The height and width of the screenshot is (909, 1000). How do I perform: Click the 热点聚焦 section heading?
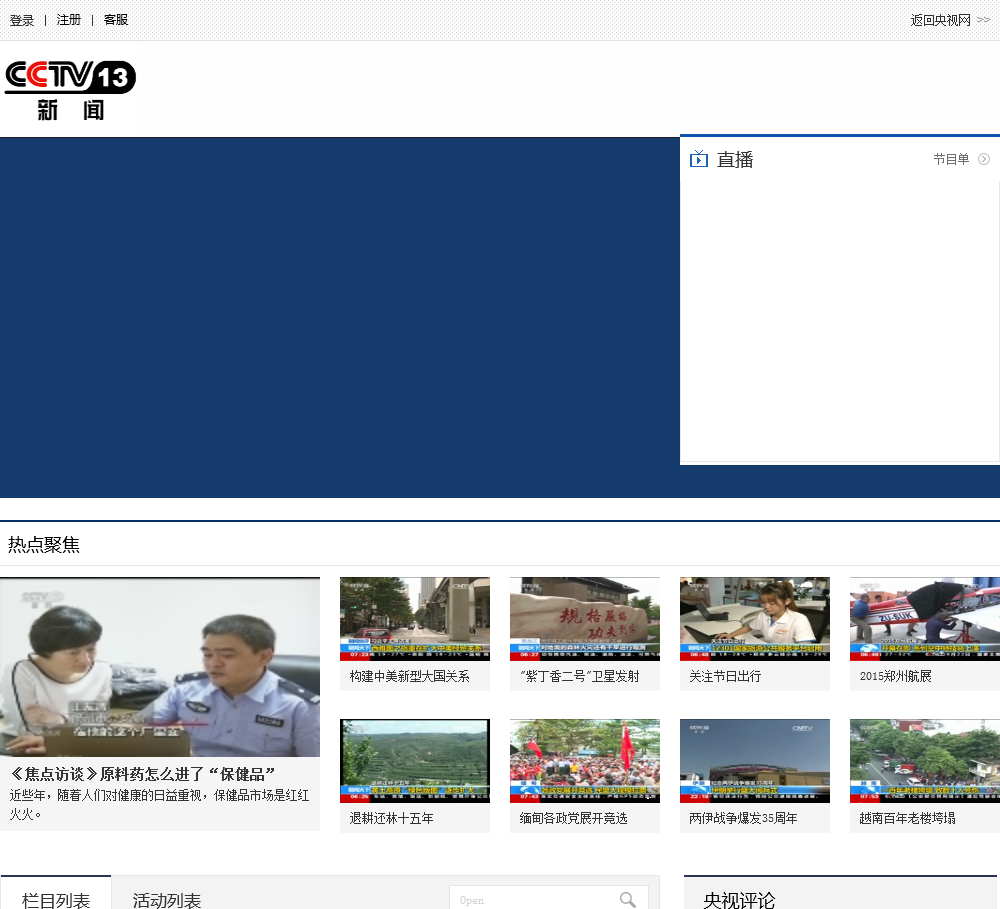point(44,545)
